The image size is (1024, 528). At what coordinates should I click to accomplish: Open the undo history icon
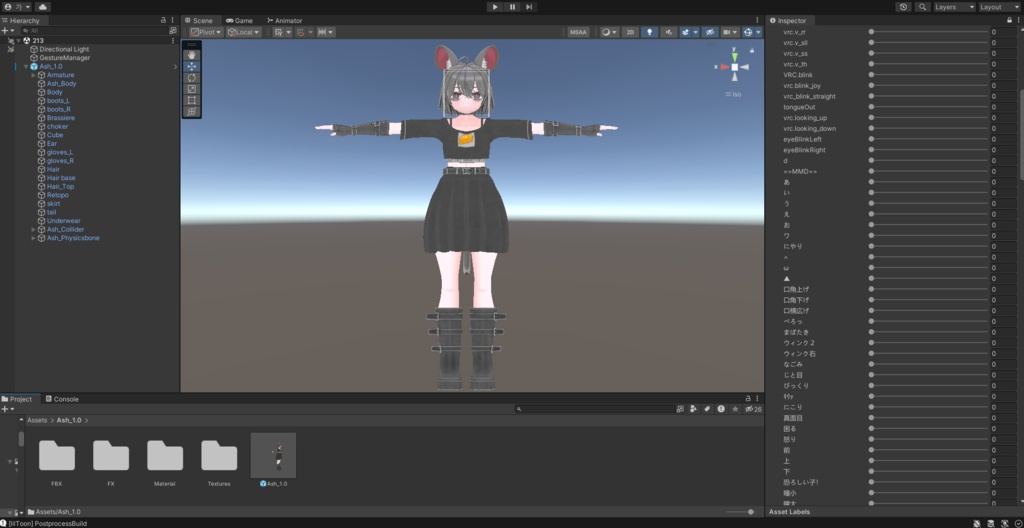(903, 7)
